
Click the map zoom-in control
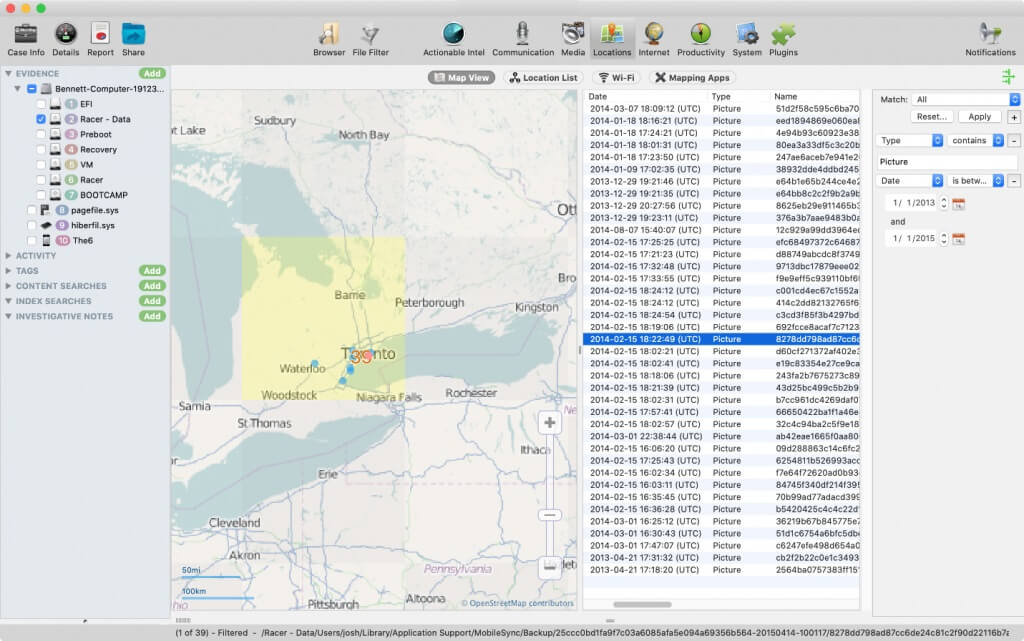pos(550,423)
